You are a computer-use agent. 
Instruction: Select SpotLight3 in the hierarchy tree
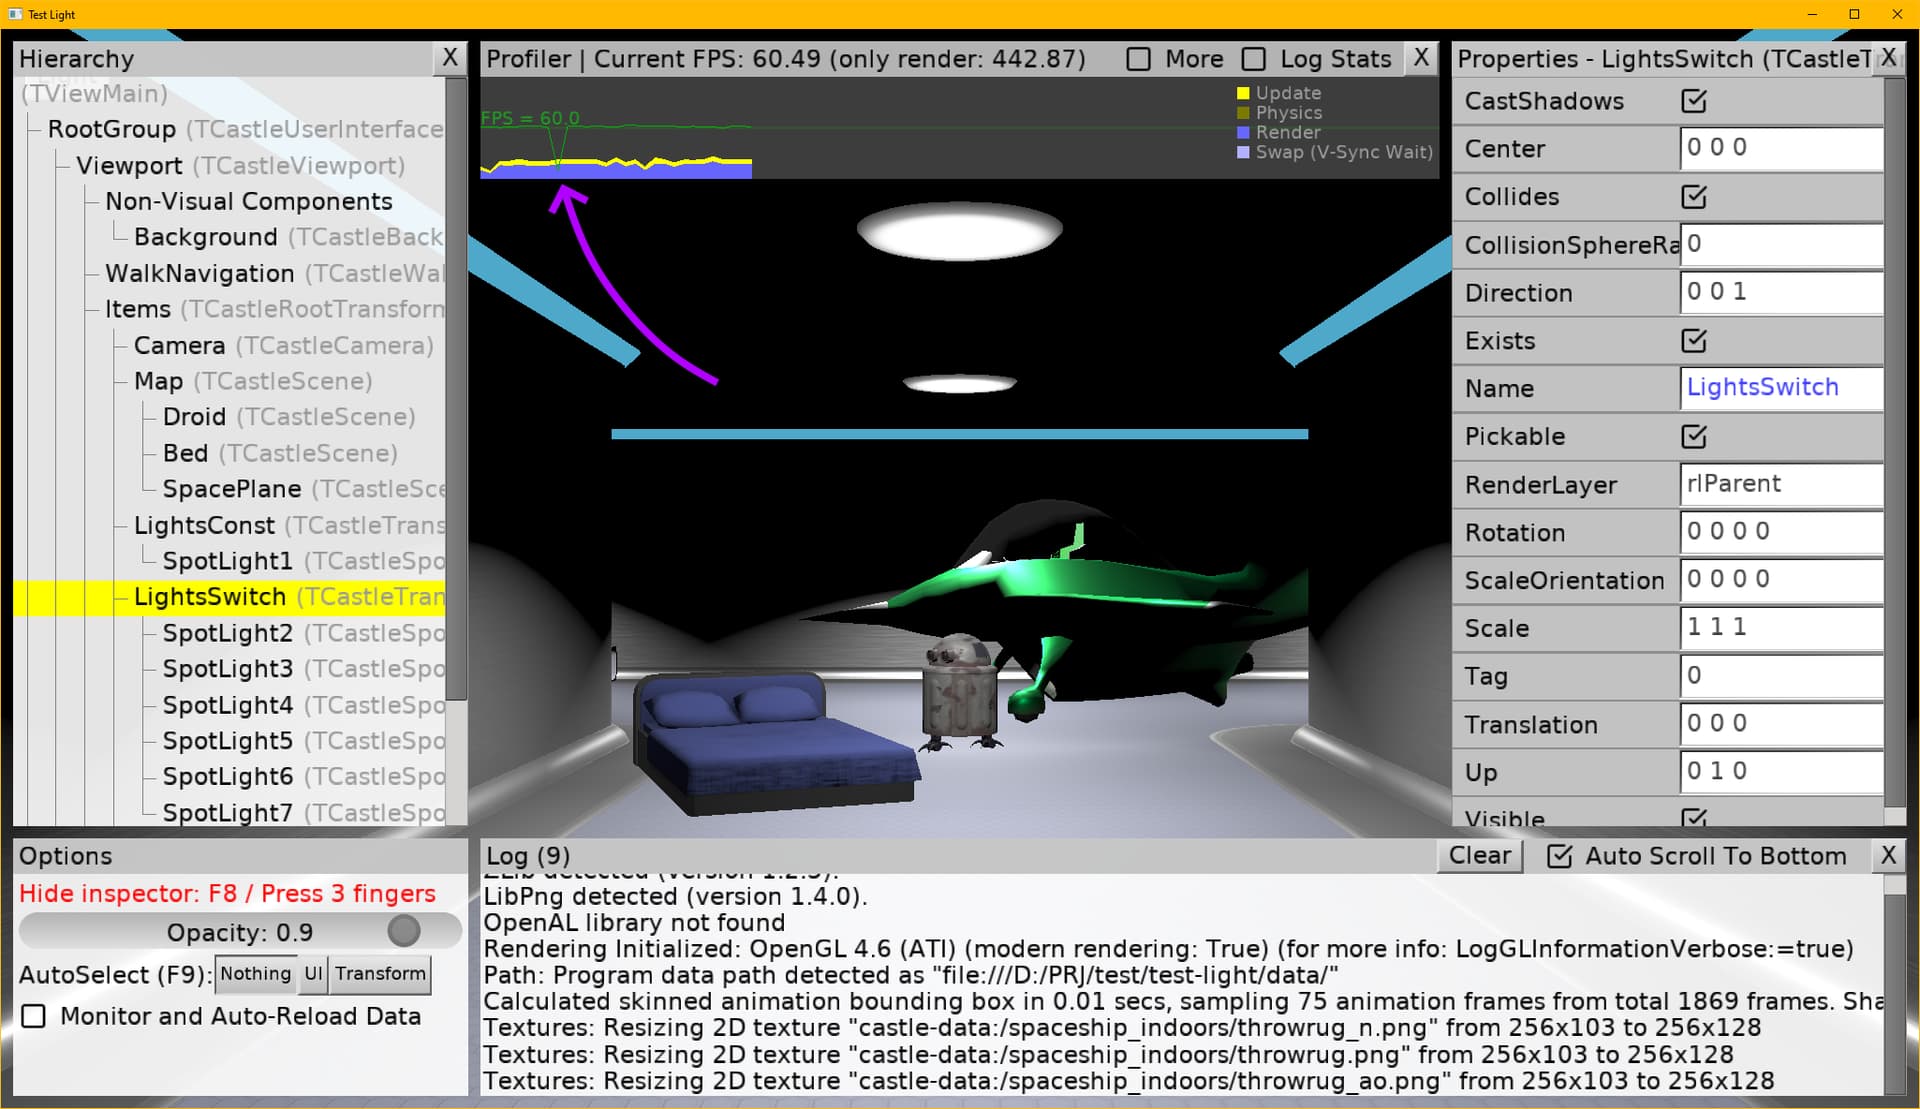point(228,669)
